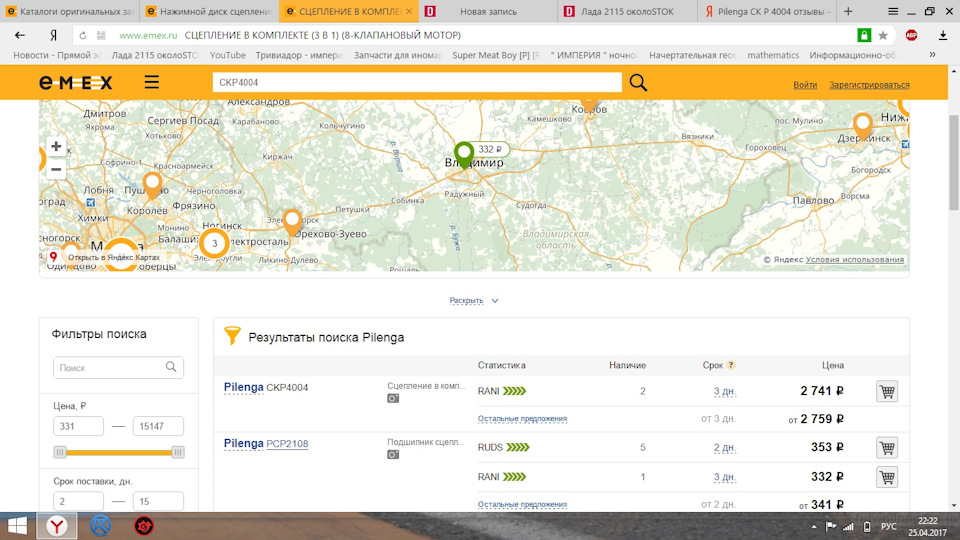Viewport: 960px width, 540px height.
Task: Open mathematics bookmark
Action: 773,55
